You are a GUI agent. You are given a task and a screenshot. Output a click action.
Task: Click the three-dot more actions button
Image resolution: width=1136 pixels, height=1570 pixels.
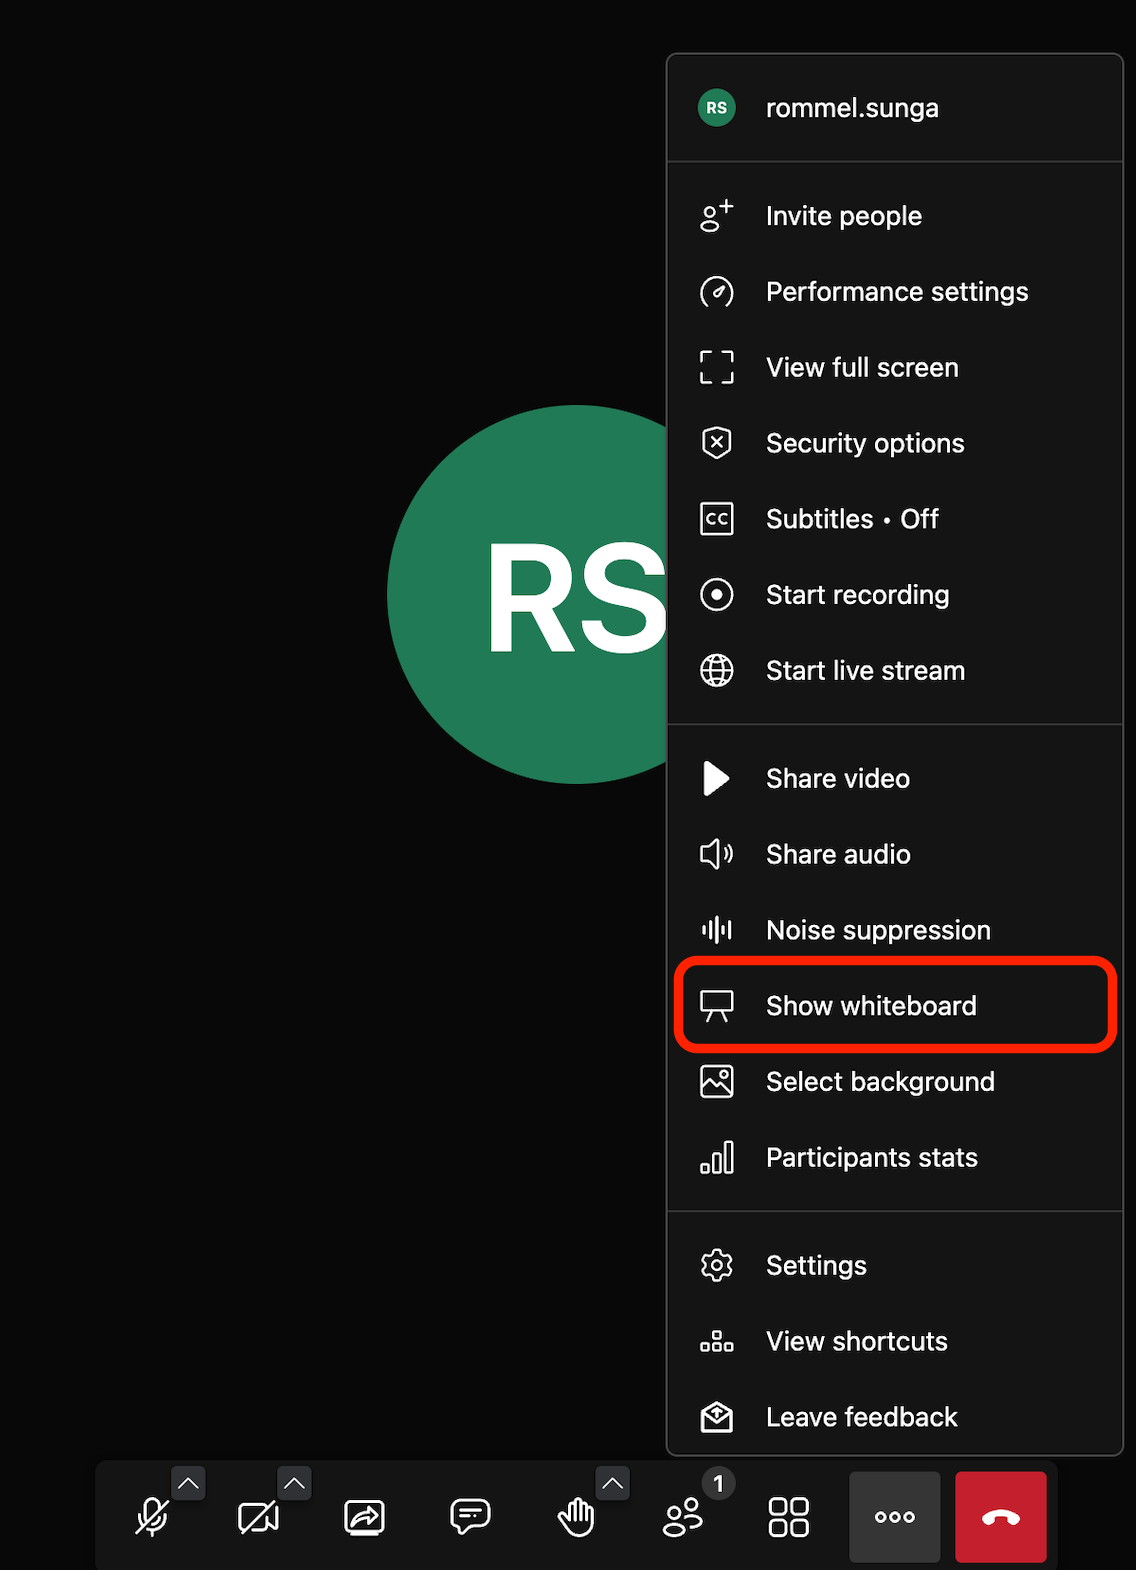[894, 1517]
